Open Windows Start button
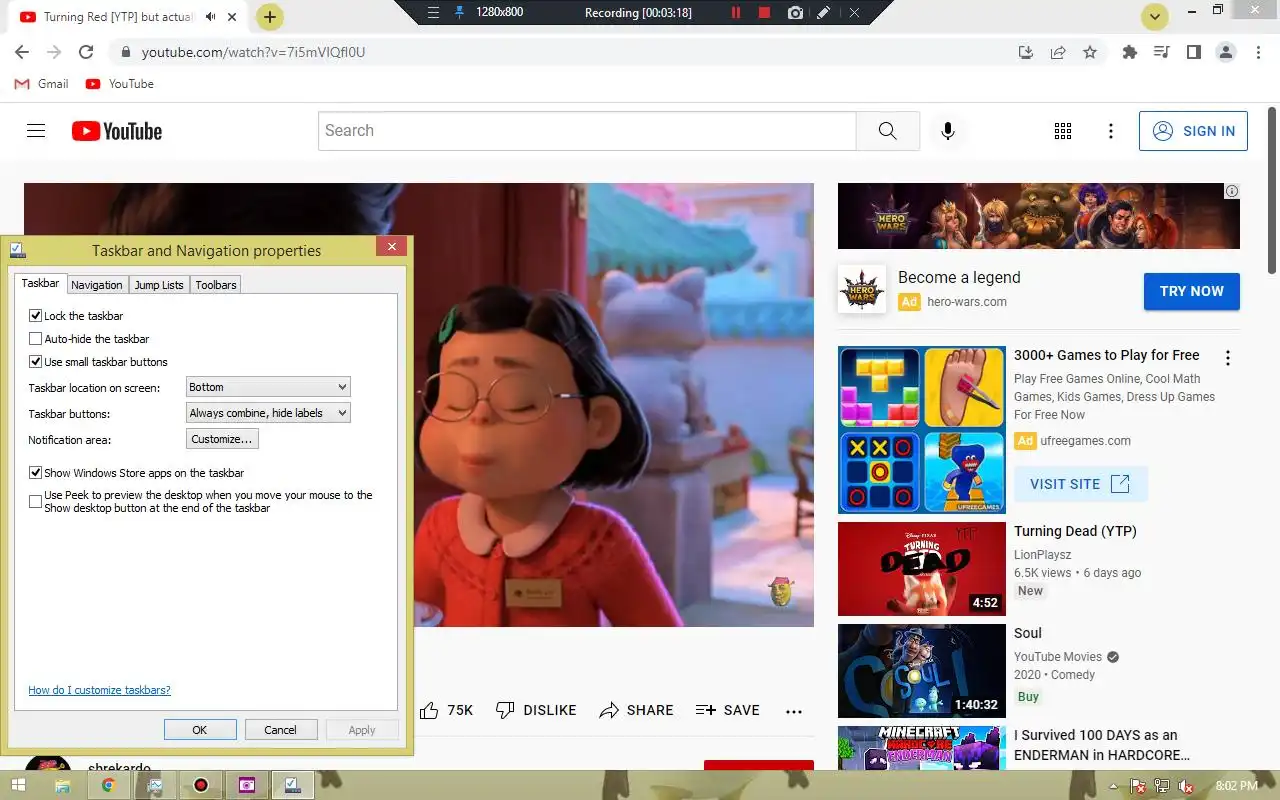The width and height of the screenshot is (1280, 800). click(x=17, y=785)
